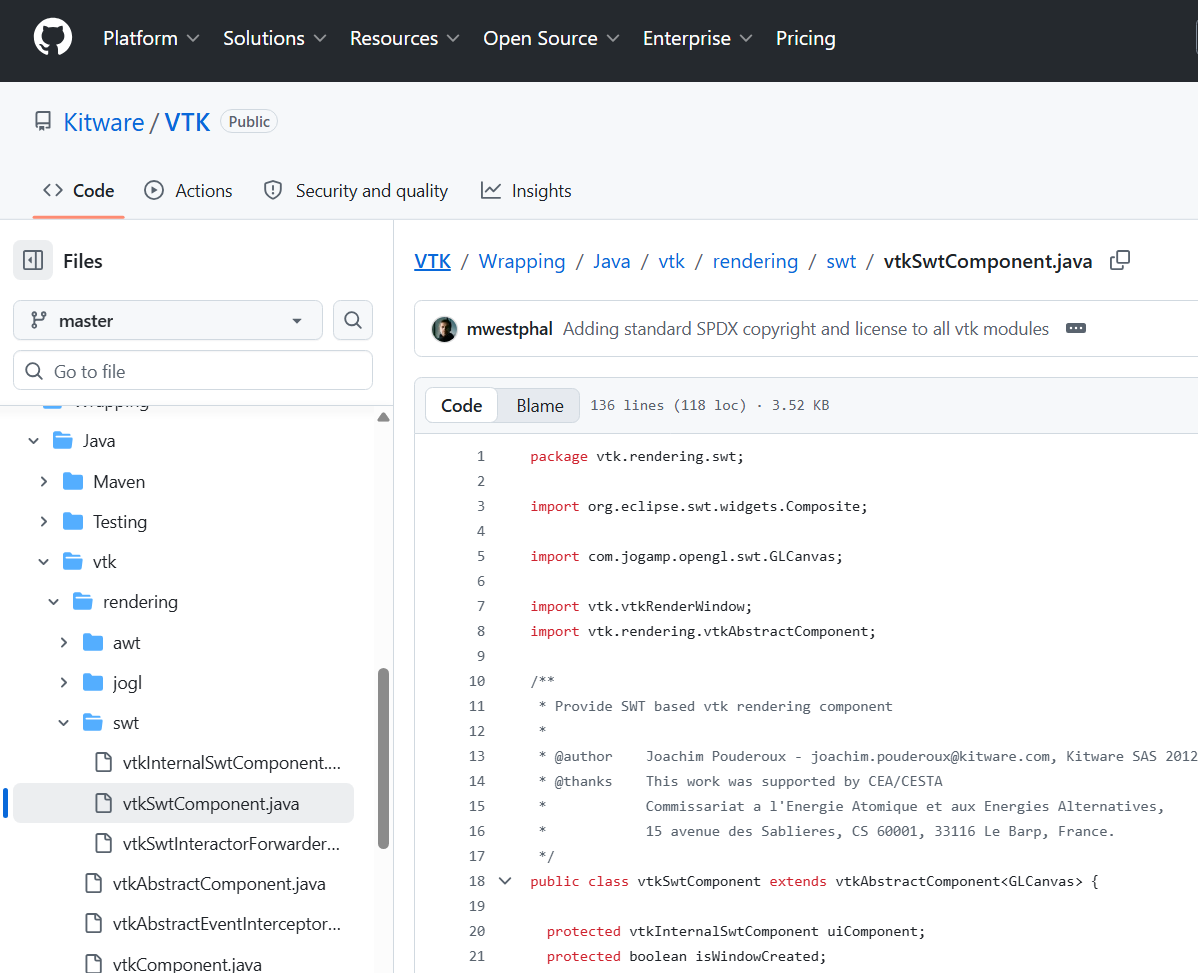Image resolution: width=1198 pixels, height=973 pixels.
Task: Click the Go to file input
Action: [193, 371]
